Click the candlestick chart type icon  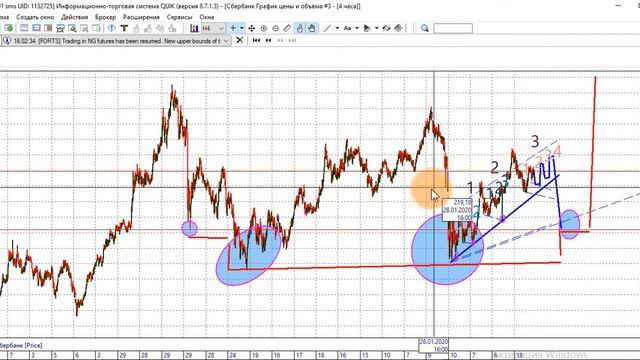[194, 28]
